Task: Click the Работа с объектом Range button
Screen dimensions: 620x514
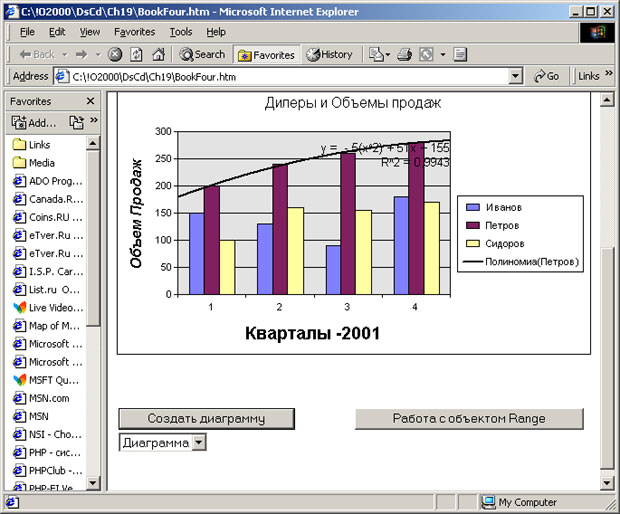Action: point(469,419)
